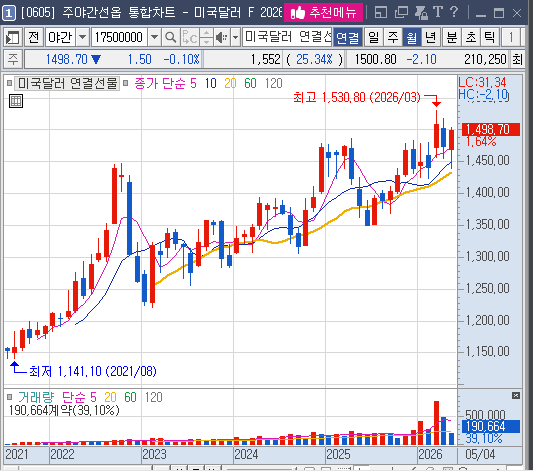Click the speaker sound alert icon

point(222,37)
